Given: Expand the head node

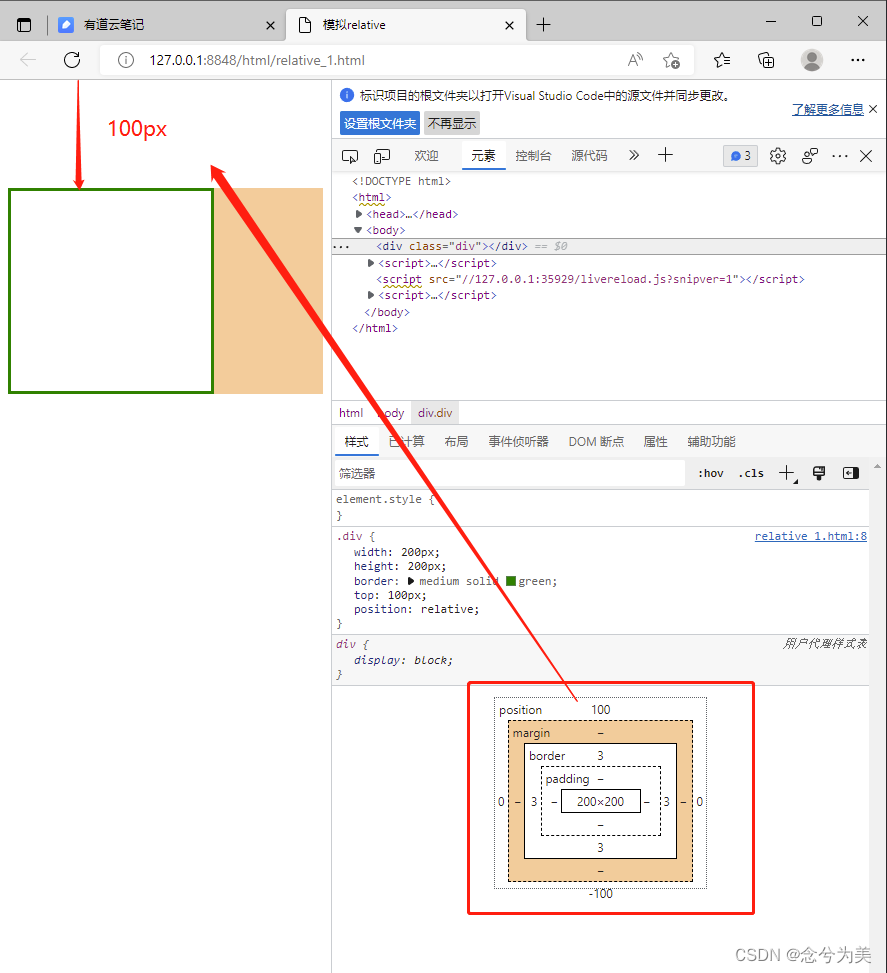Looking at the screenshot, I should pos(359,214).
